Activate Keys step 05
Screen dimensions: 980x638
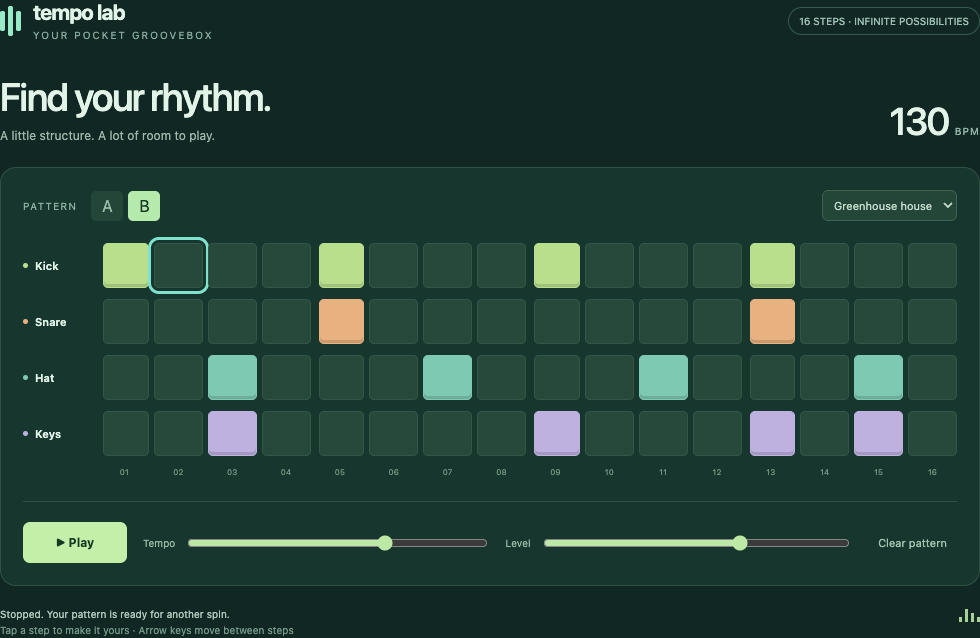click(x=341, y=434)
